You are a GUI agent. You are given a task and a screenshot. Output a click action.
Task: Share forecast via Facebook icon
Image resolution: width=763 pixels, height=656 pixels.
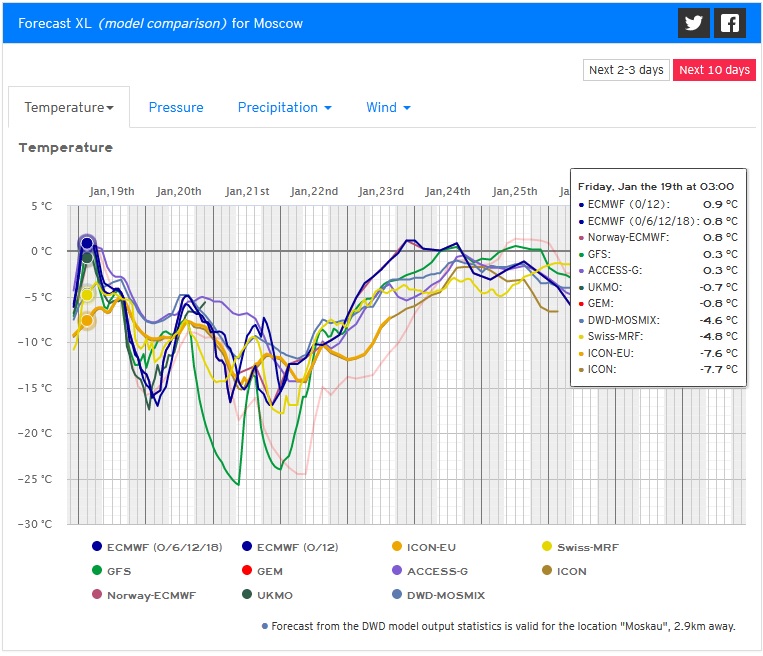click(730, 23)
